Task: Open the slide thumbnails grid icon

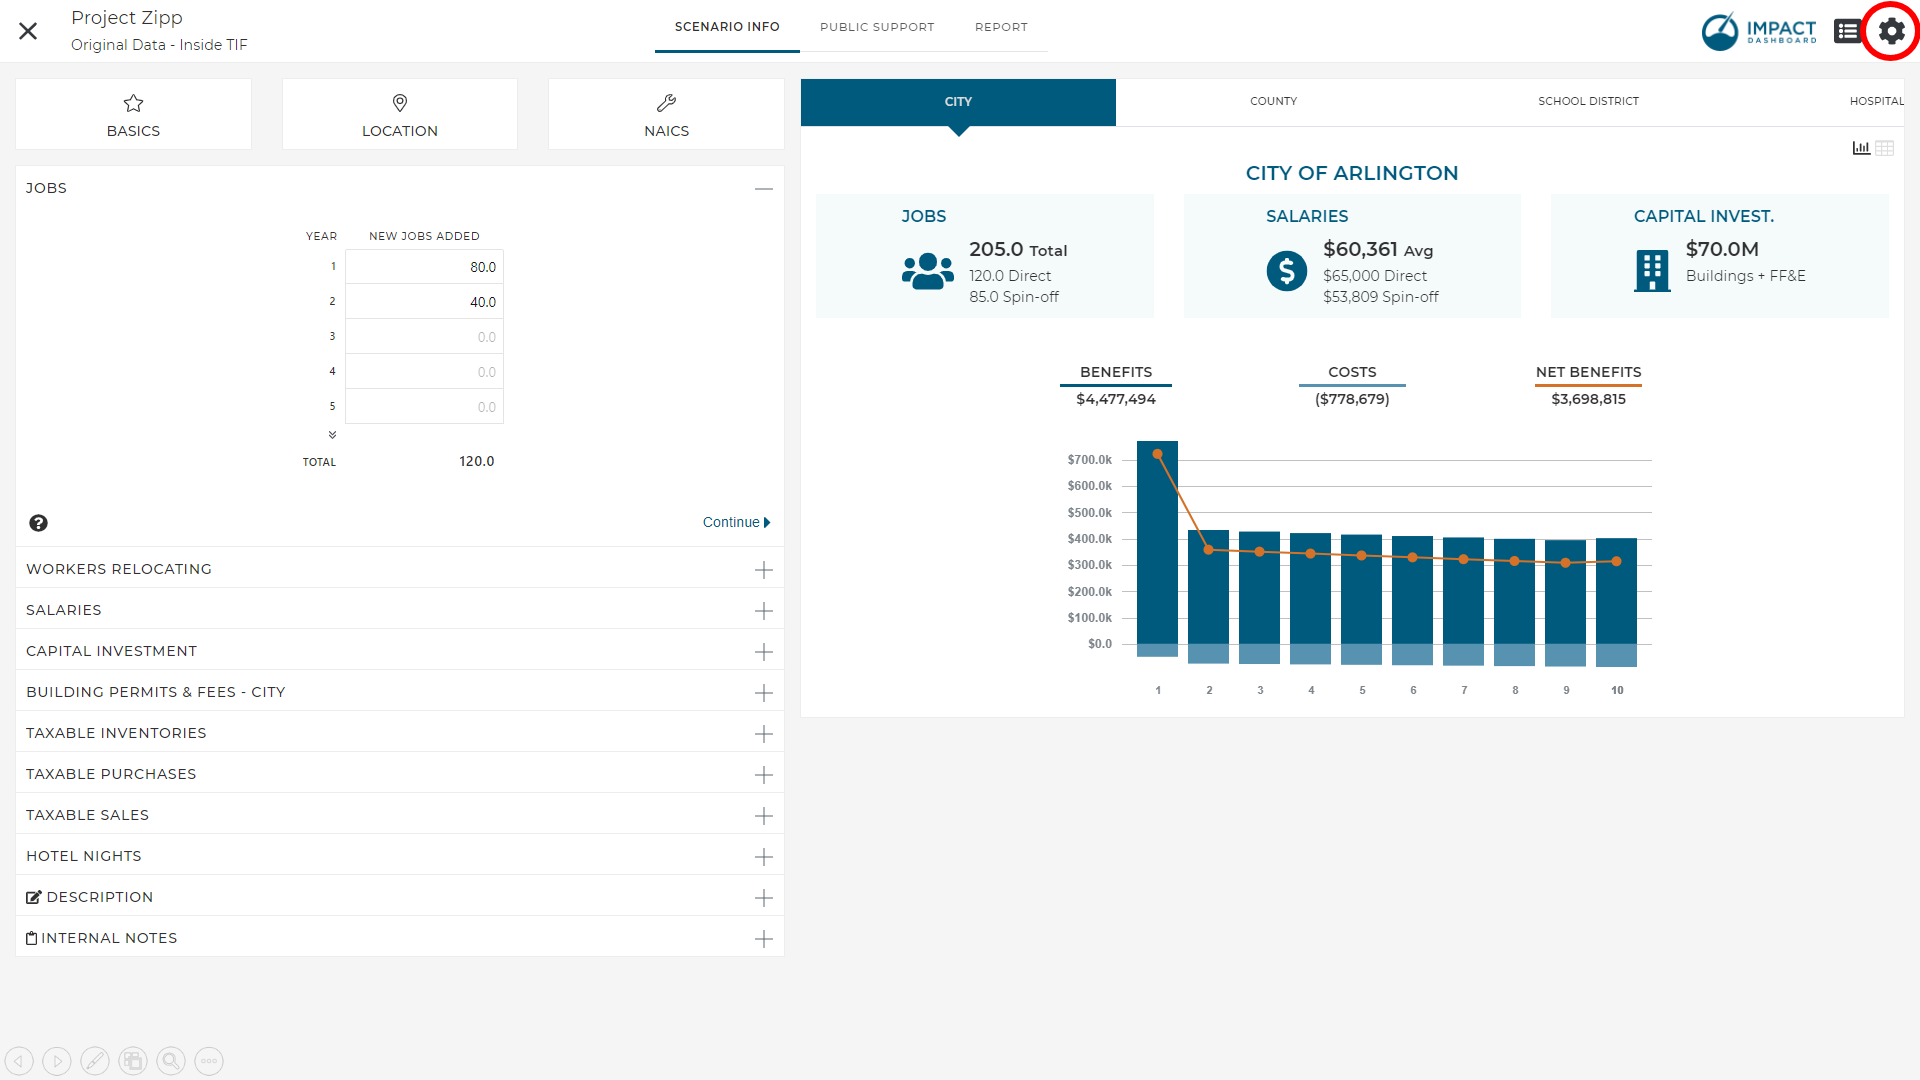Action: [x=133, y=1061]
